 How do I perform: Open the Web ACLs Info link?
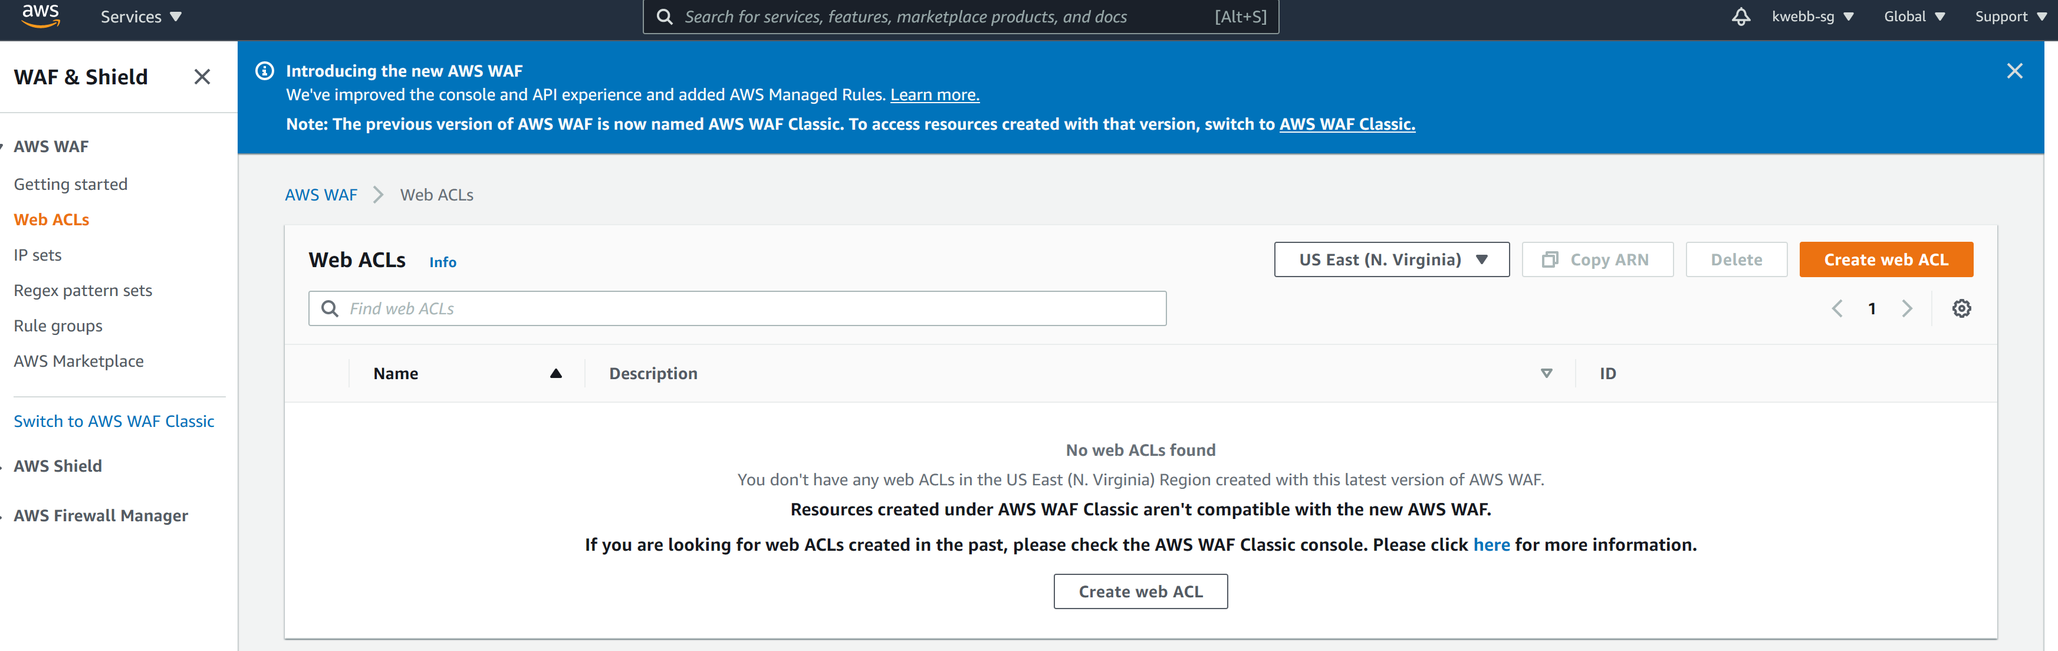(443, 262)
